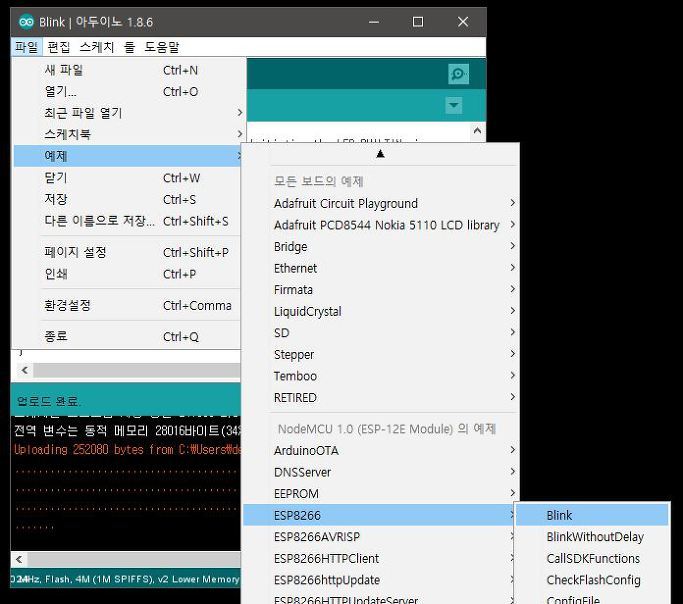This screenshot has width=683, height=604.
Task: Expand DNSServer examples
Action: point(381,472)
